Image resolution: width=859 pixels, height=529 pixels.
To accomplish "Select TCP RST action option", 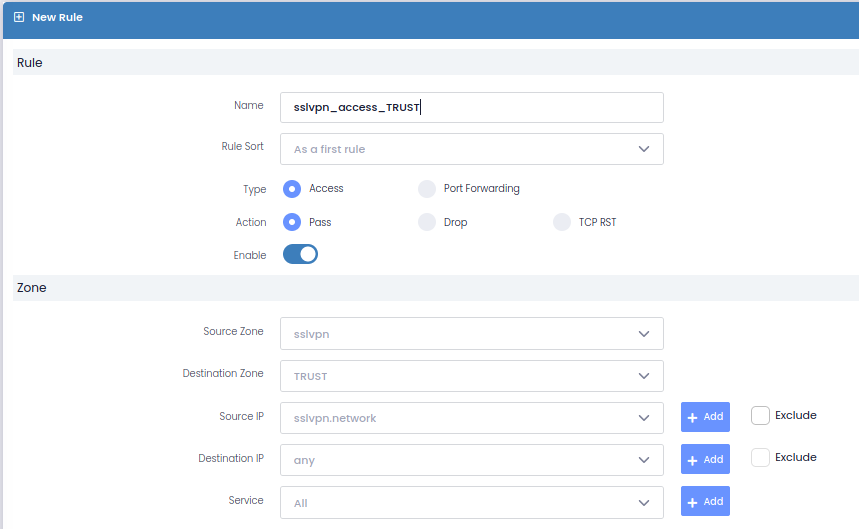I will 562,222.
